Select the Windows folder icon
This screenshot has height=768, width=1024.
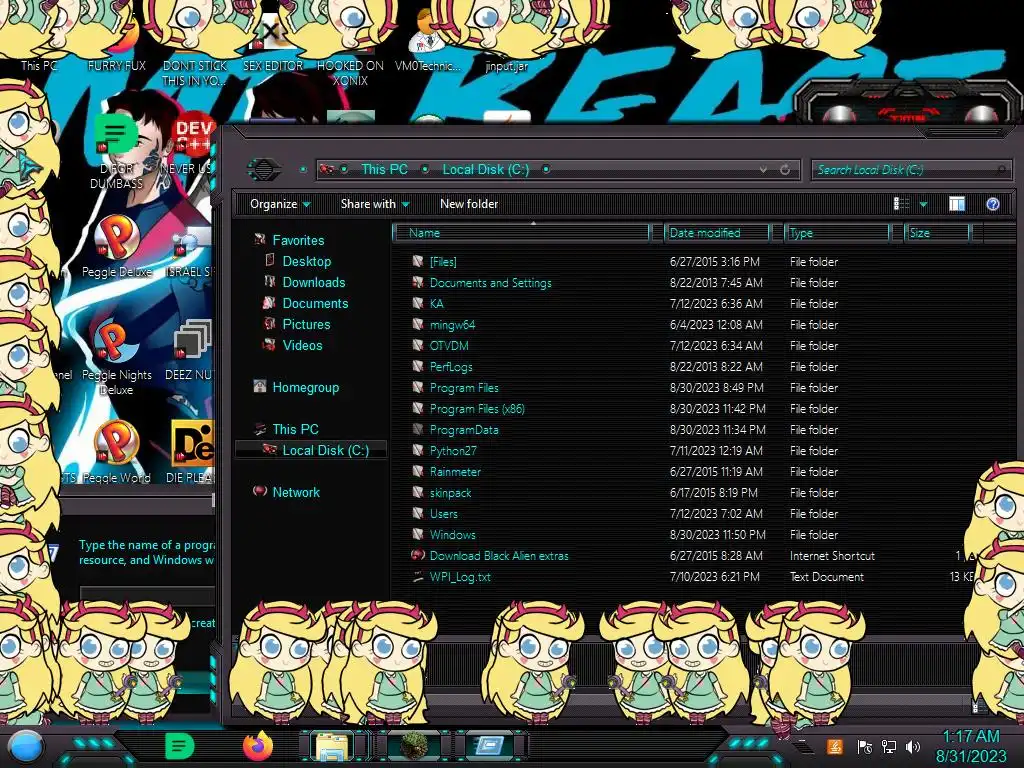coord(418,534)
